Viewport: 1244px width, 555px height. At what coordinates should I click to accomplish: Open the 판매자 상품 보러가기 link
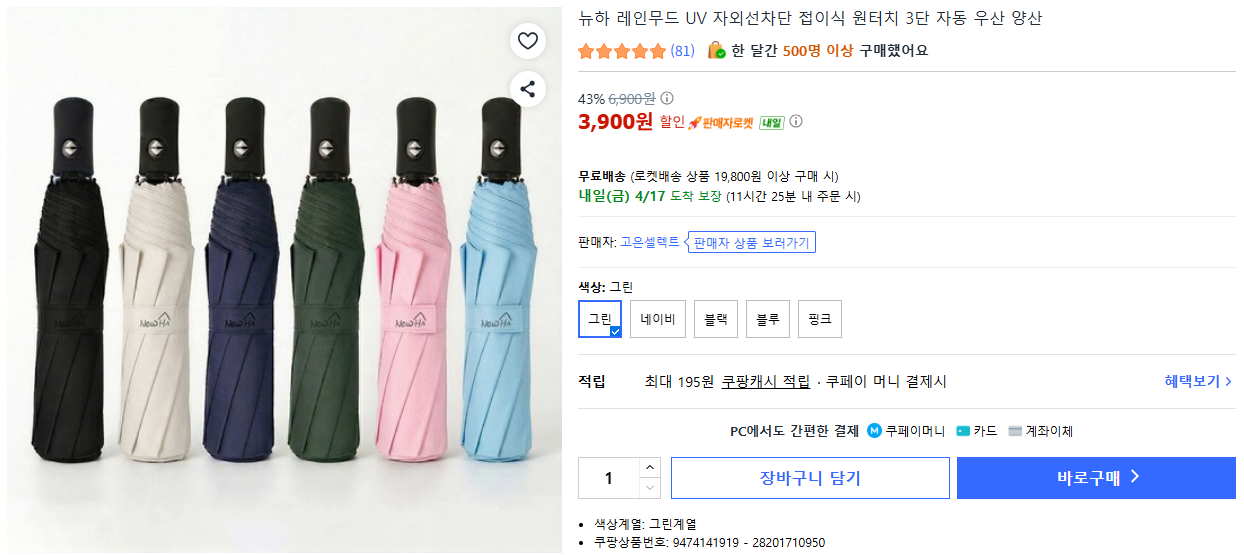coord(751,242)
